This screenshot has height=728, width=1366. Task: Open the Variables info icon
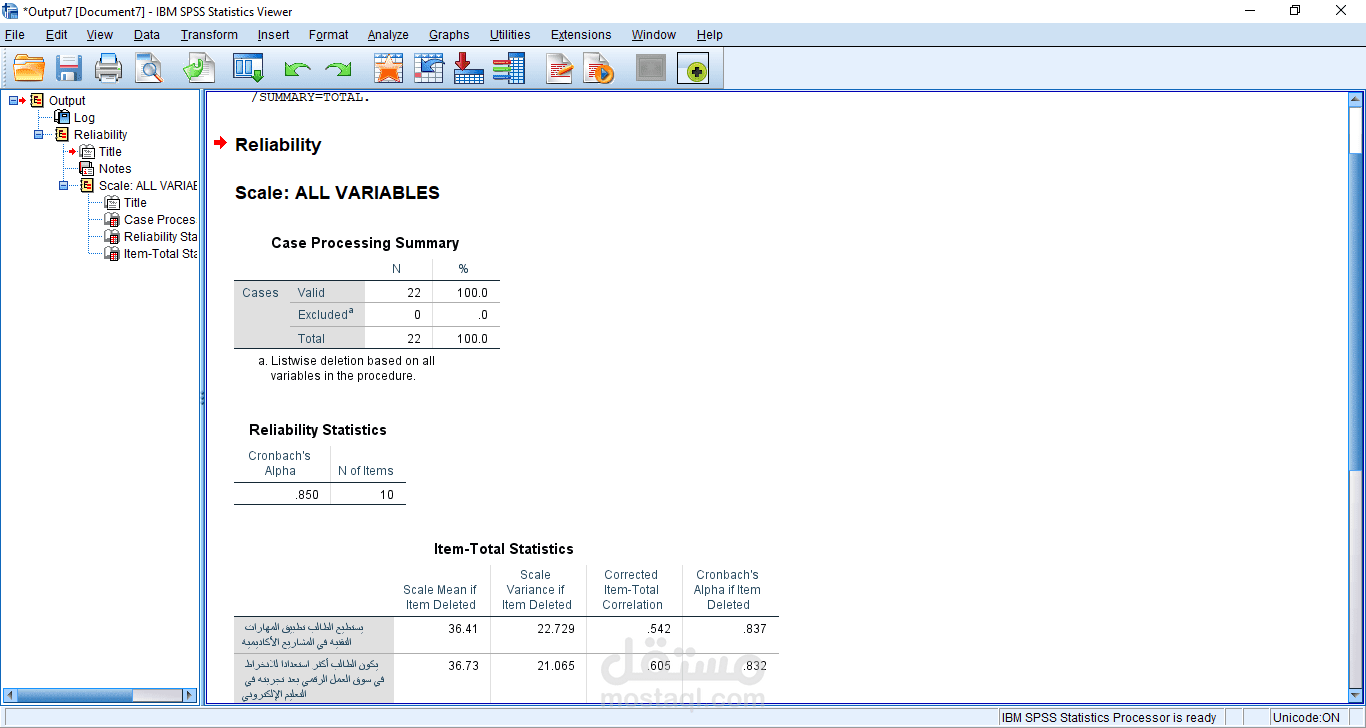508,69
